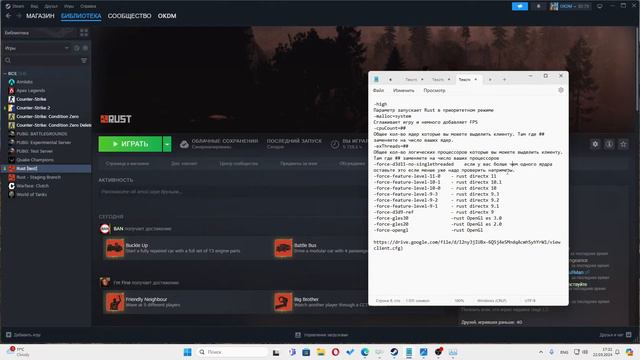Go forward with Steam's right arrow
Screen dimensions: 640x360
point(19,16)
